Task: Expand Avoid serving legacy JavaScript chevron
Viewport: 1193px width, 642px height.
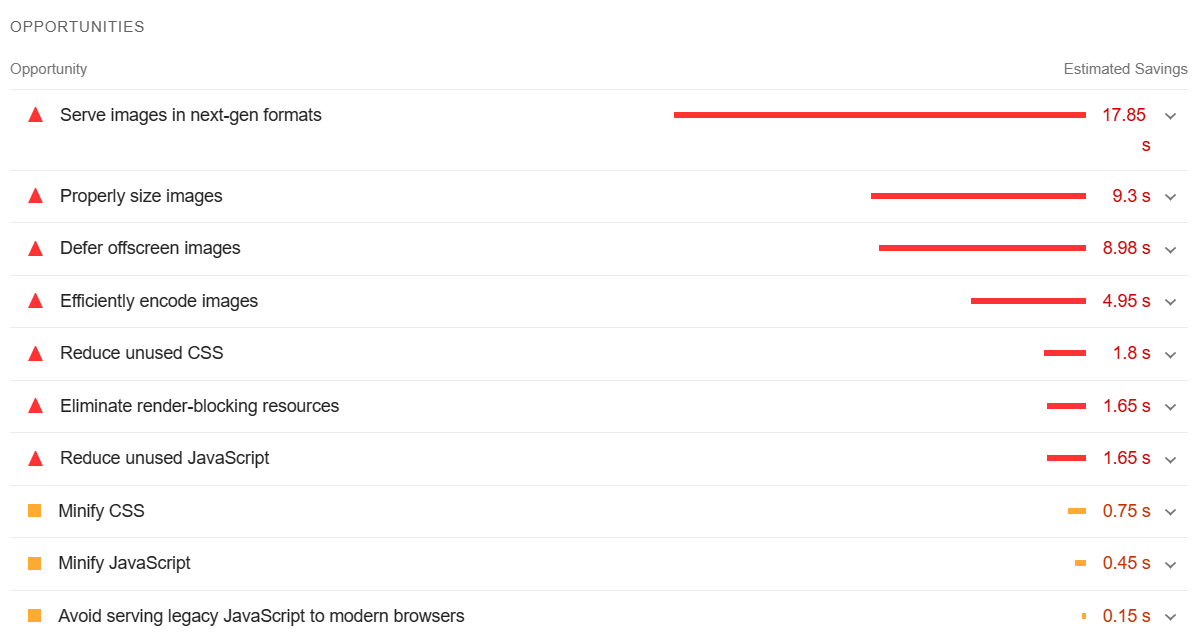Action: pos(1170,617)
